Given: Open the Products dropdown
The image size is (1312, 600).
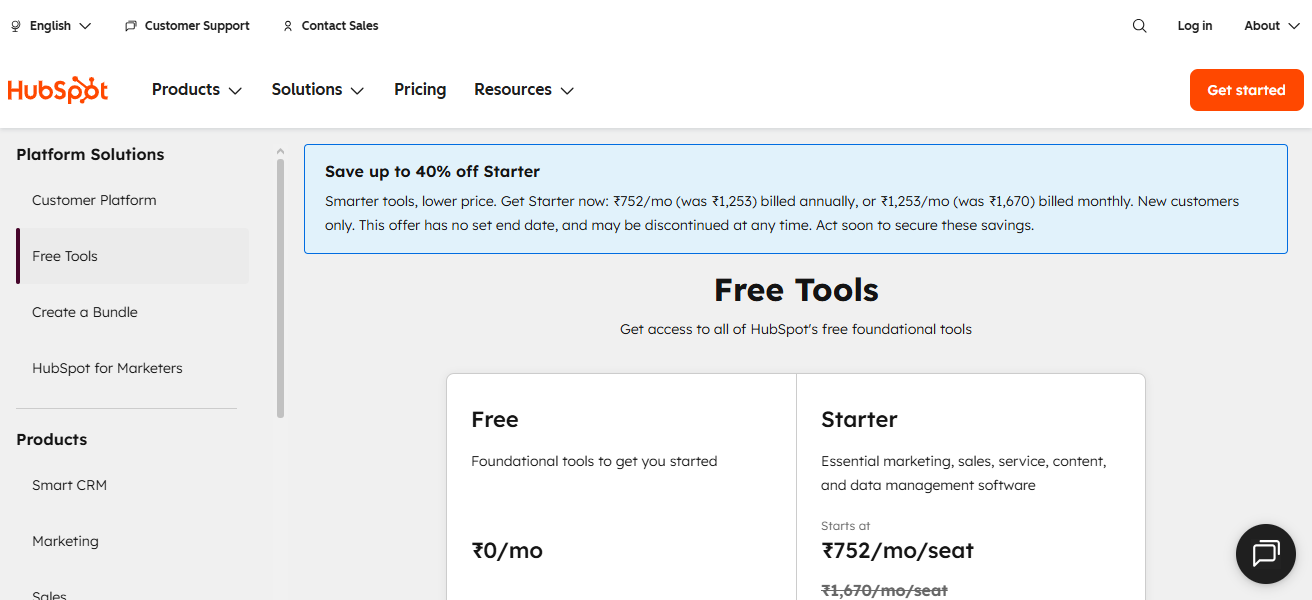Looking at the screenshot, I should click(196, 89).
